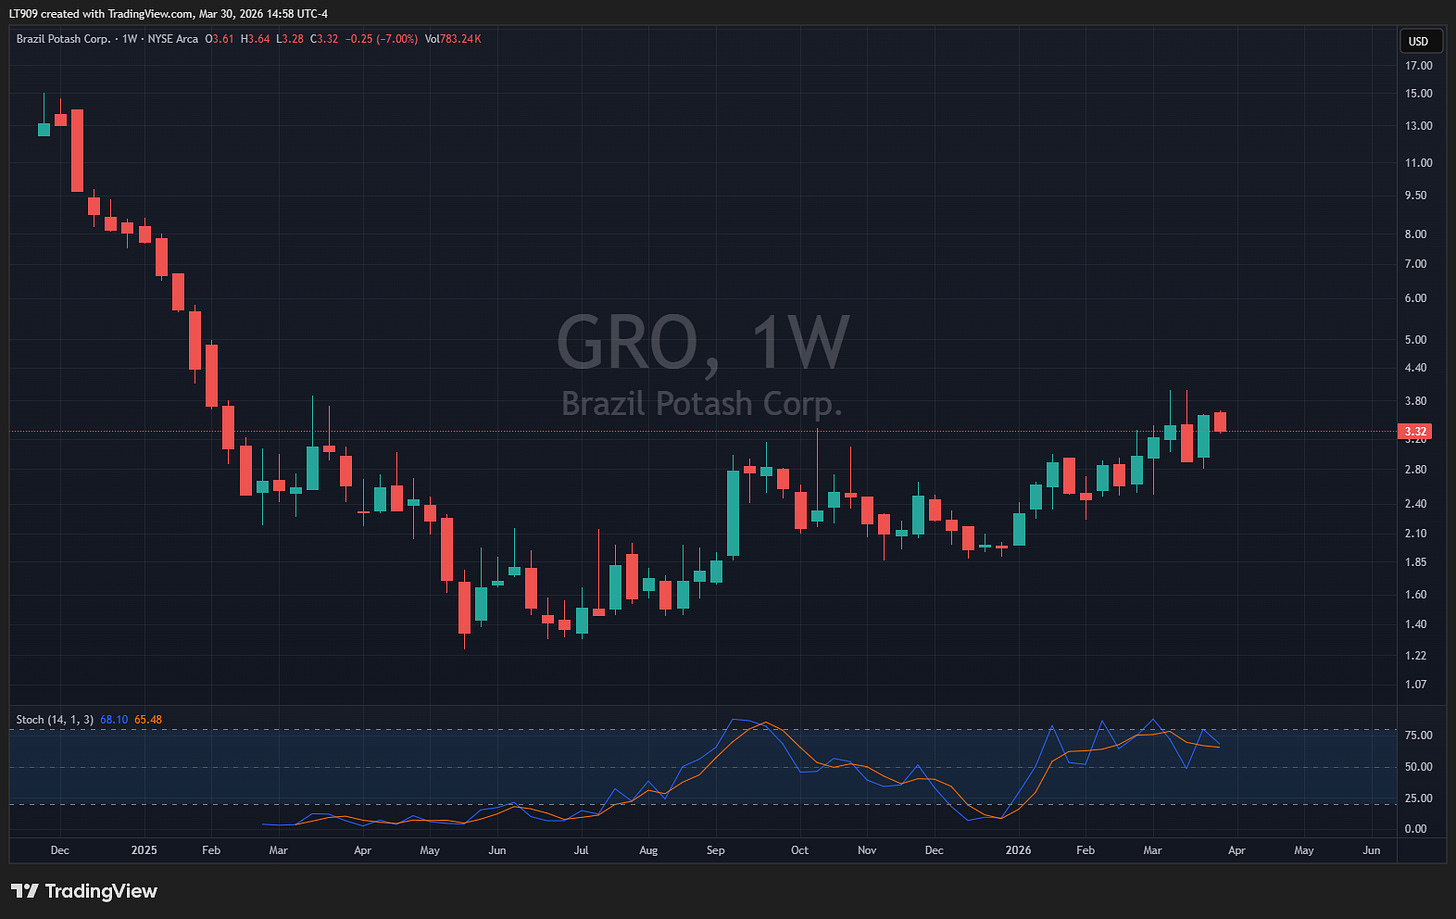Viewport: 1456px width, 919px height.
Task: Click the 2.10 price axis label
Action: point(1416,534)
